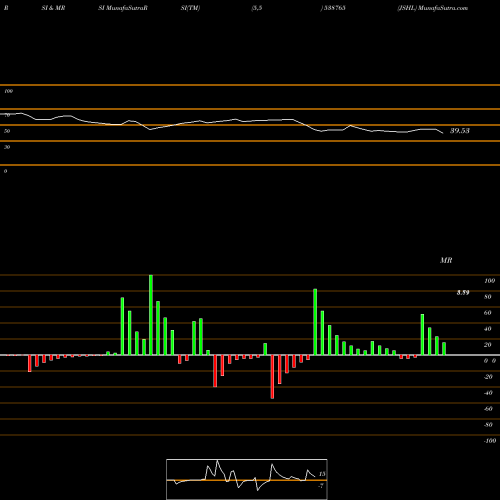Click the 'SI MunafaSutraR' header label

click(123, 8)
